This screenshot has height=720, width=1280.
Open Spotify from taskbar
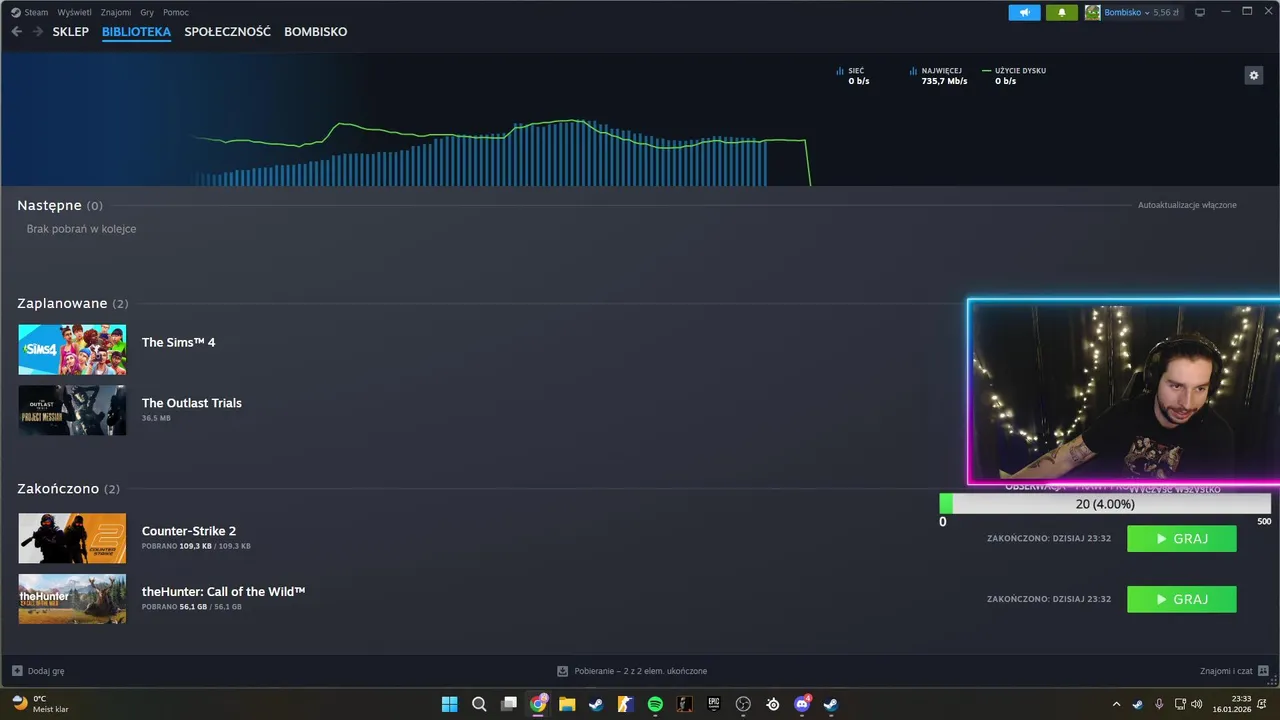pyautogui.click(x=655, y=704)
